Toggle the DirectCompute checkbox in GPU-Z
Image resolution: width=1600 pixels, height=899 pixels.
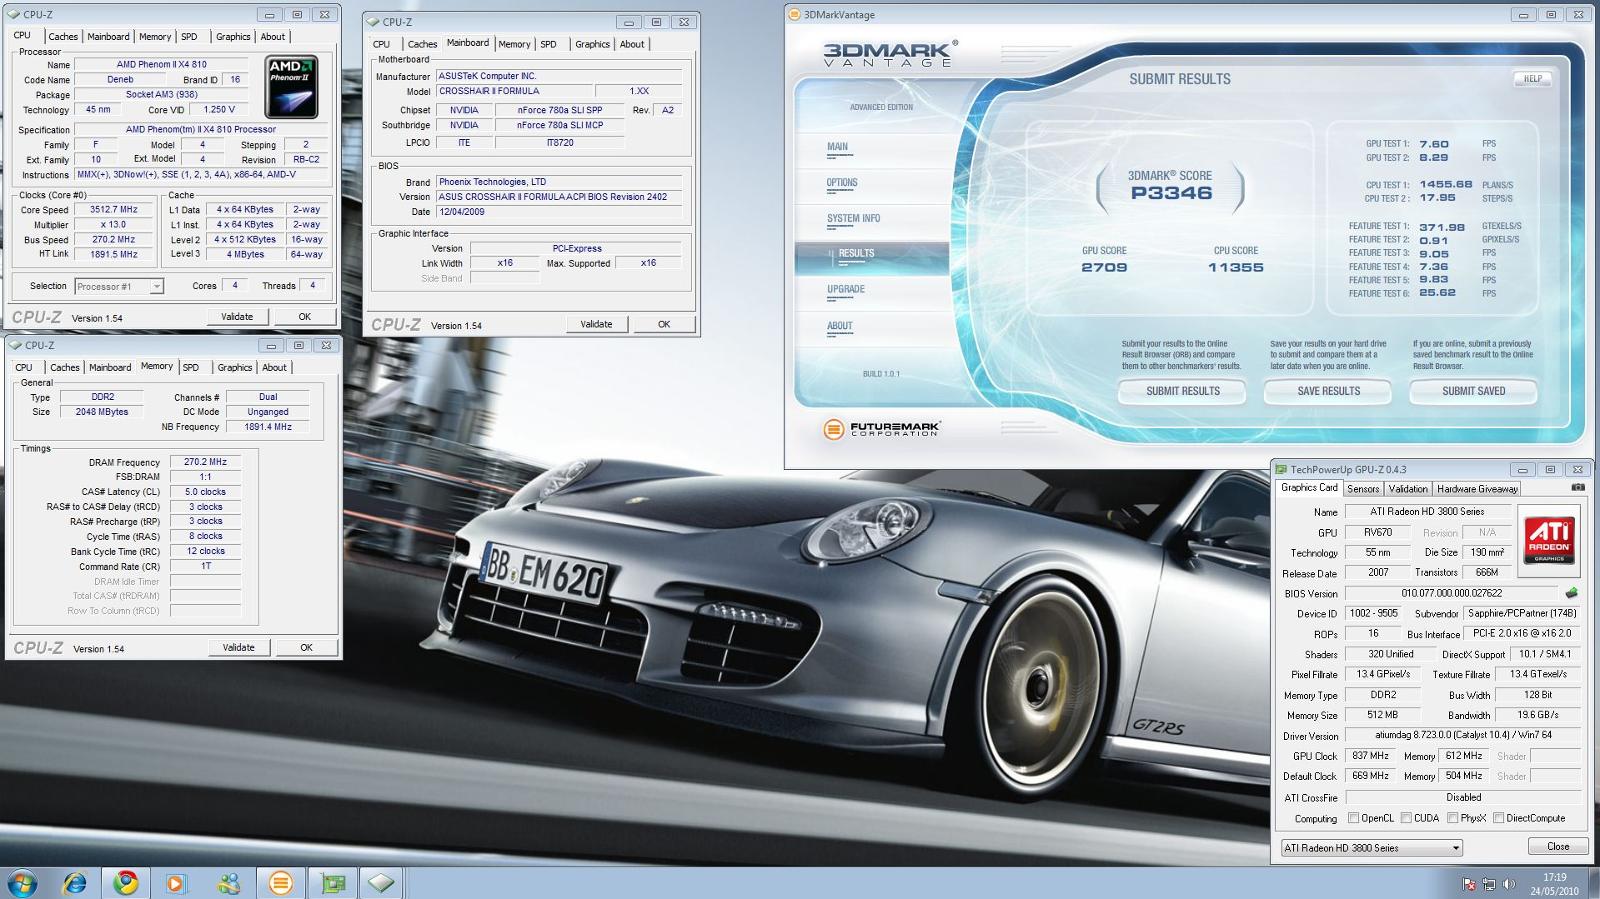1498,818
